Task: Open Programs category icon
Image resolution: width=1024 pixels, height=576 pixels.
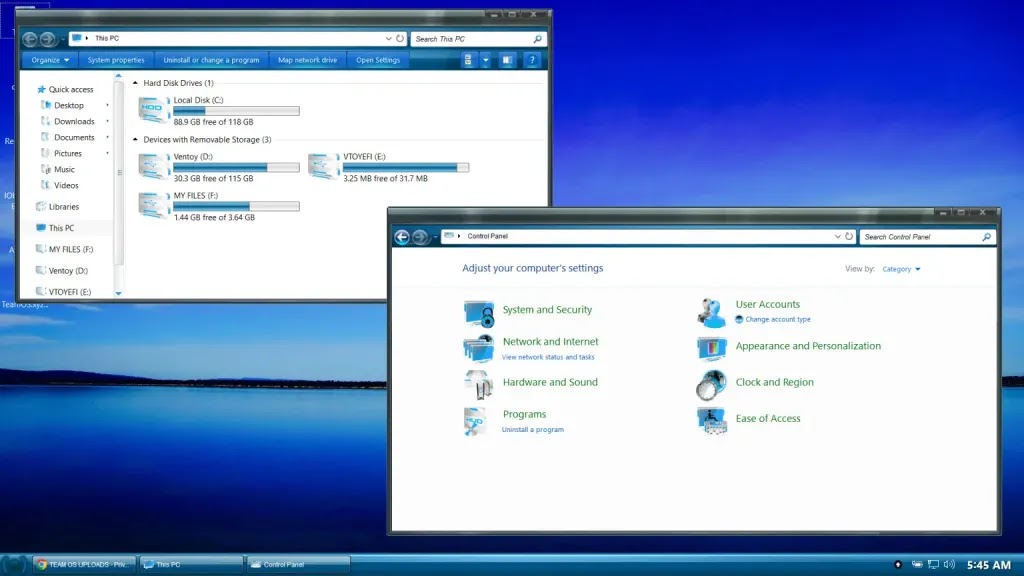Action: (475, 421)
